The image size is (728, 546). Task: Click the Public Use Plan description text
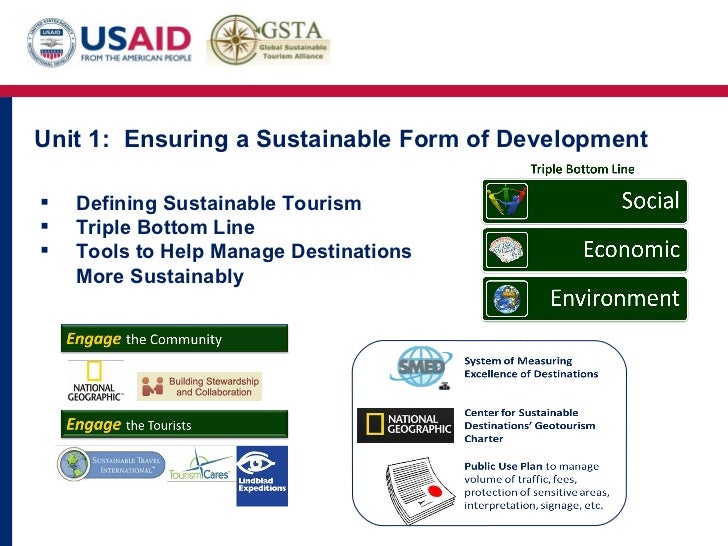click(x=537, y=486)
